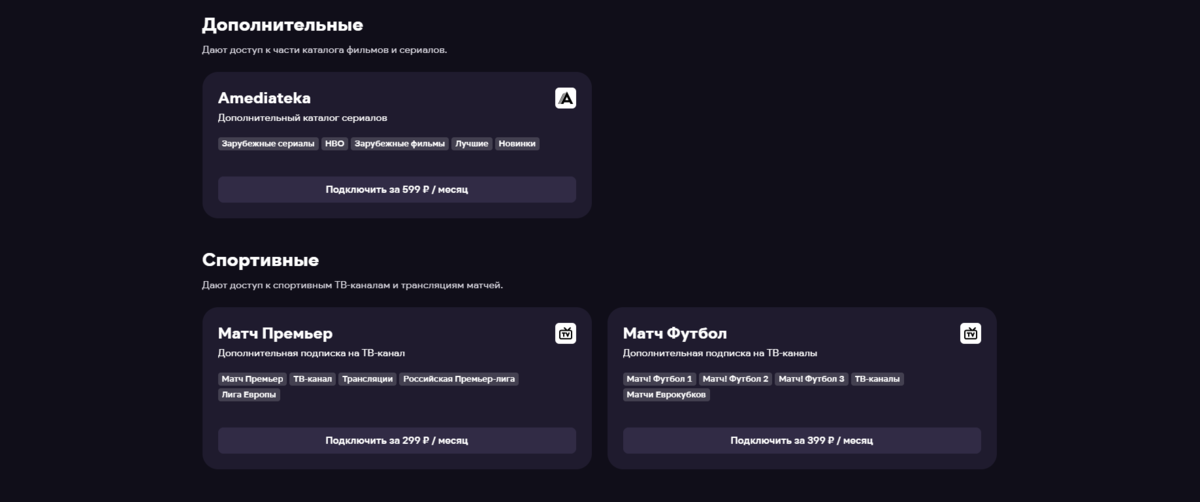Click the Российская Премьер-лига tag
1200x502 pixels.
point(460,379)
